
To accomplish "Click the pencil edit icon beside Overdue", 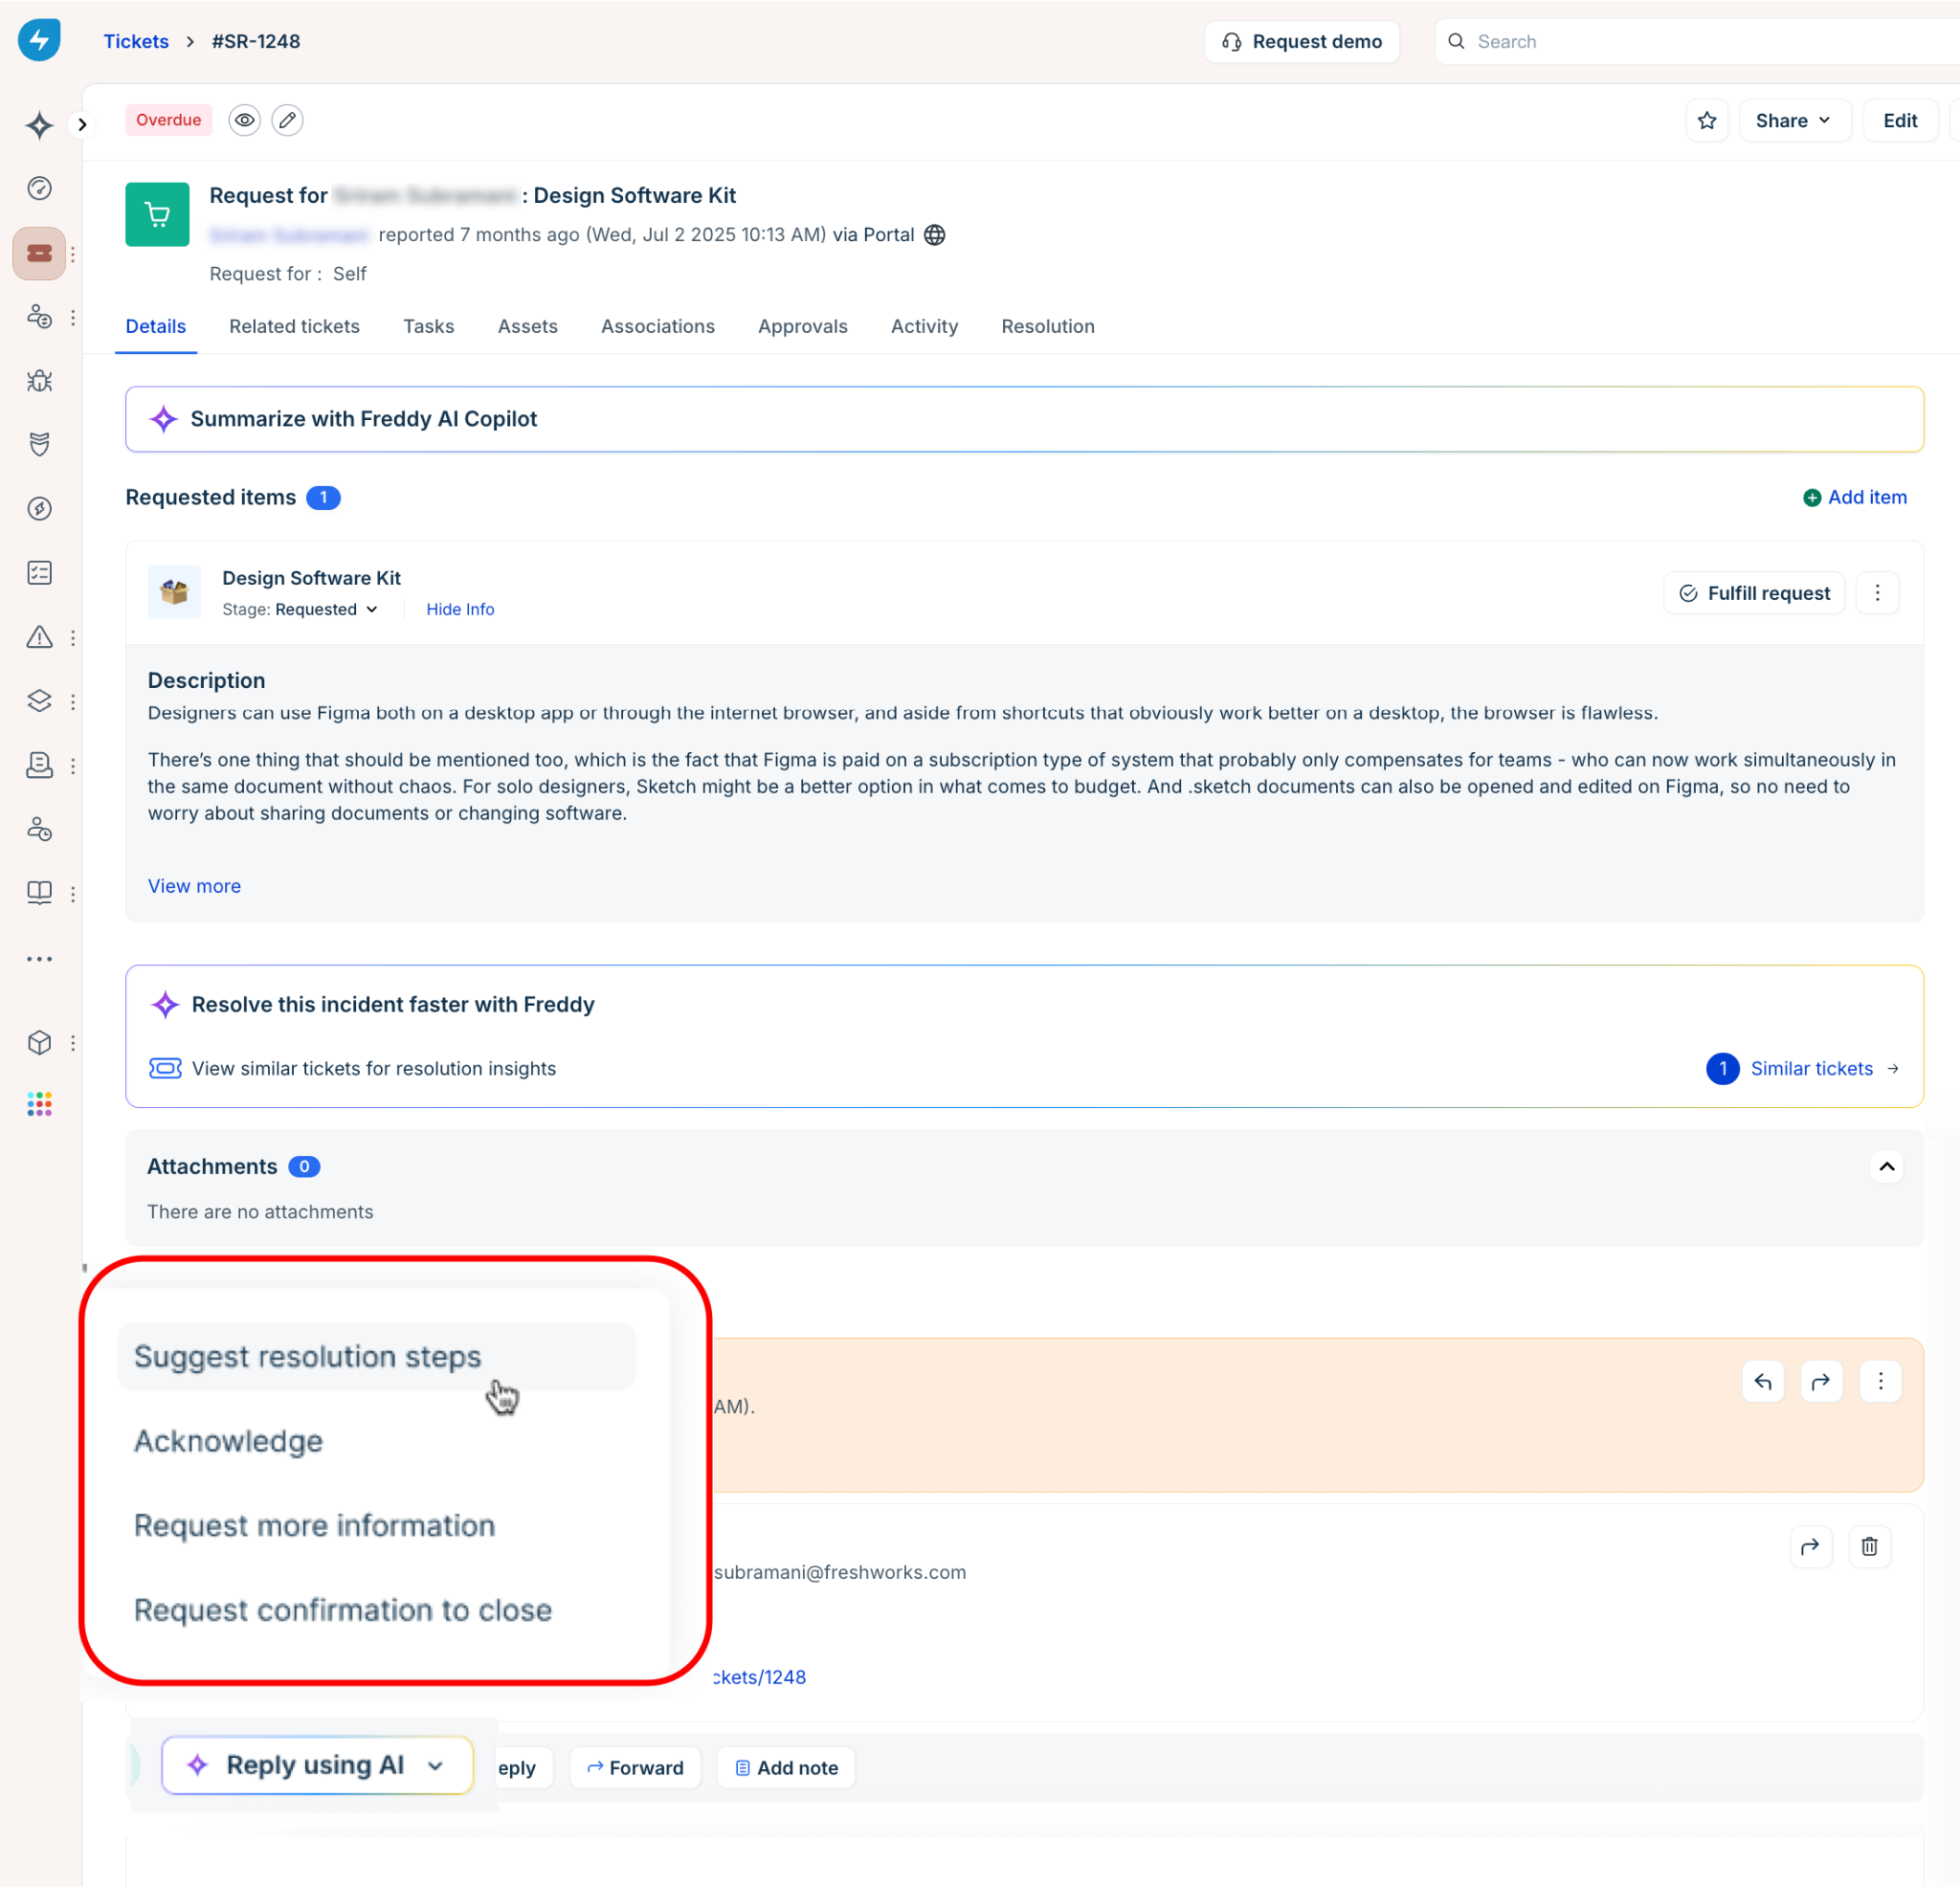I will coord(287,120).
